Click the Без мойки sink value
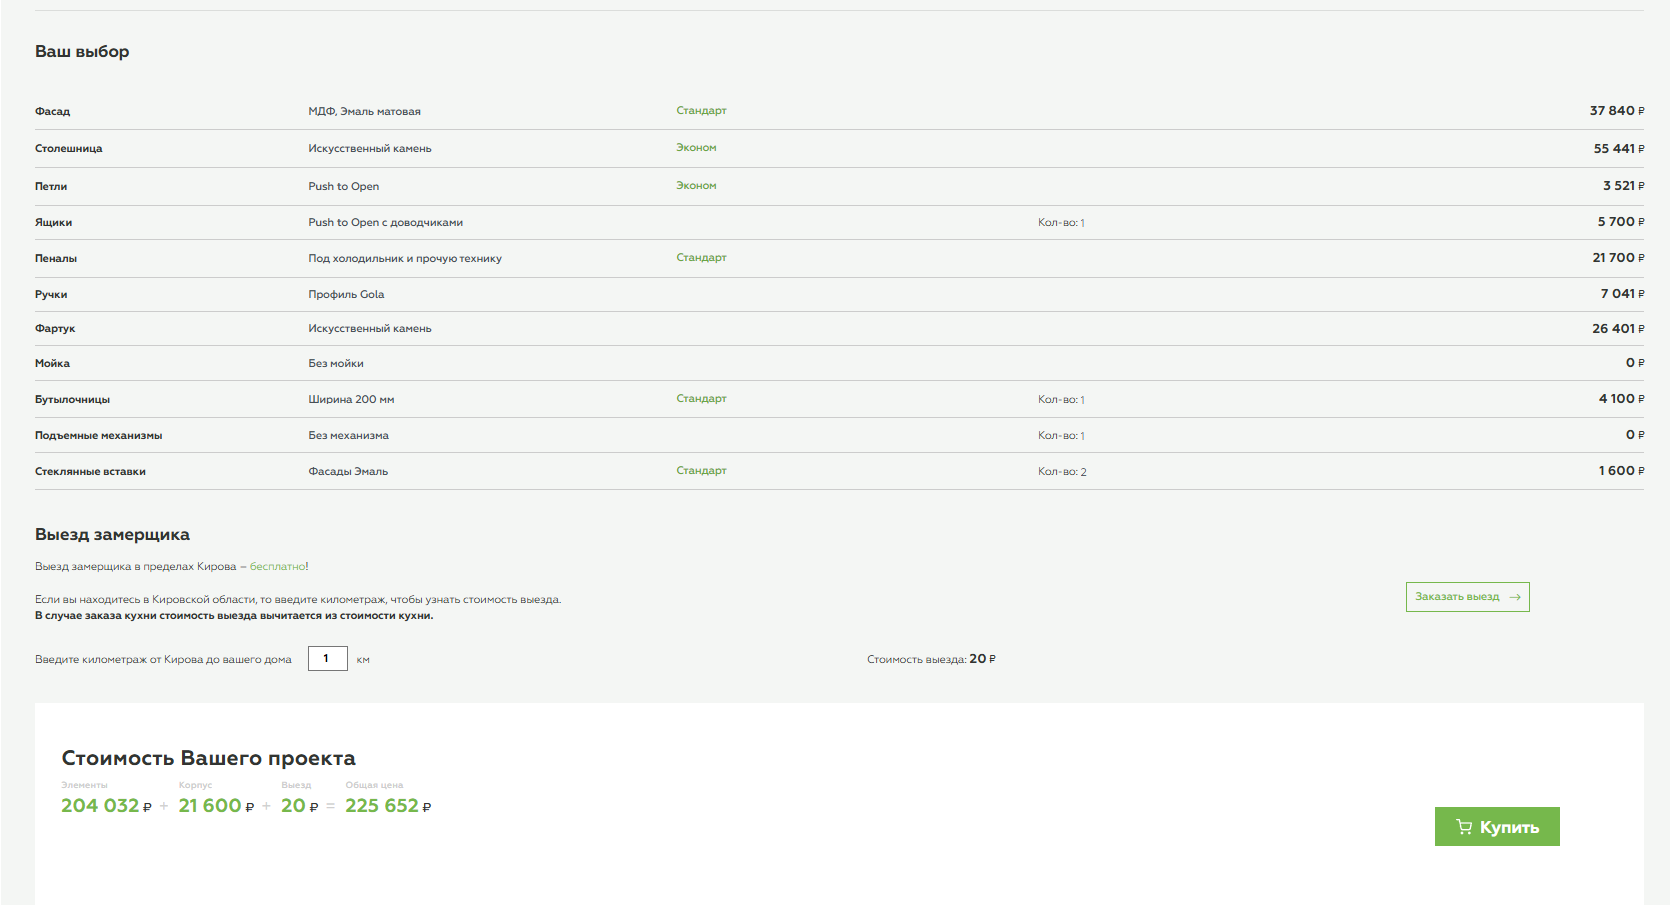This screenshot has width=1670, height=905. coord(335,363)
